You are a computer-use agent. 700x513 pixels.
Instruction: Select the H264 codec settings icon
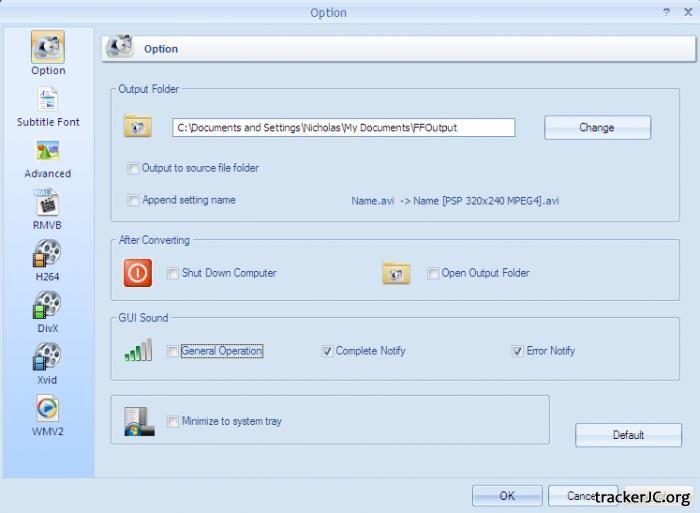[48, 254]
